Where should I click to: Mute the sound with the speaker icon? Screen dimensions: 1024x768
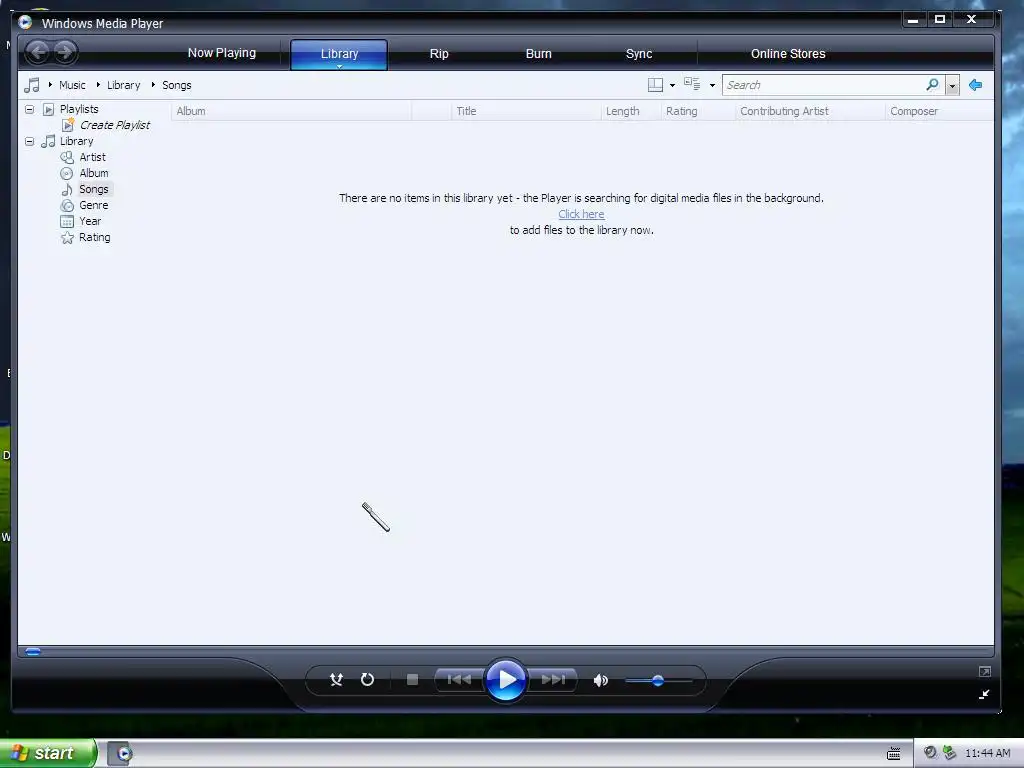600,680
